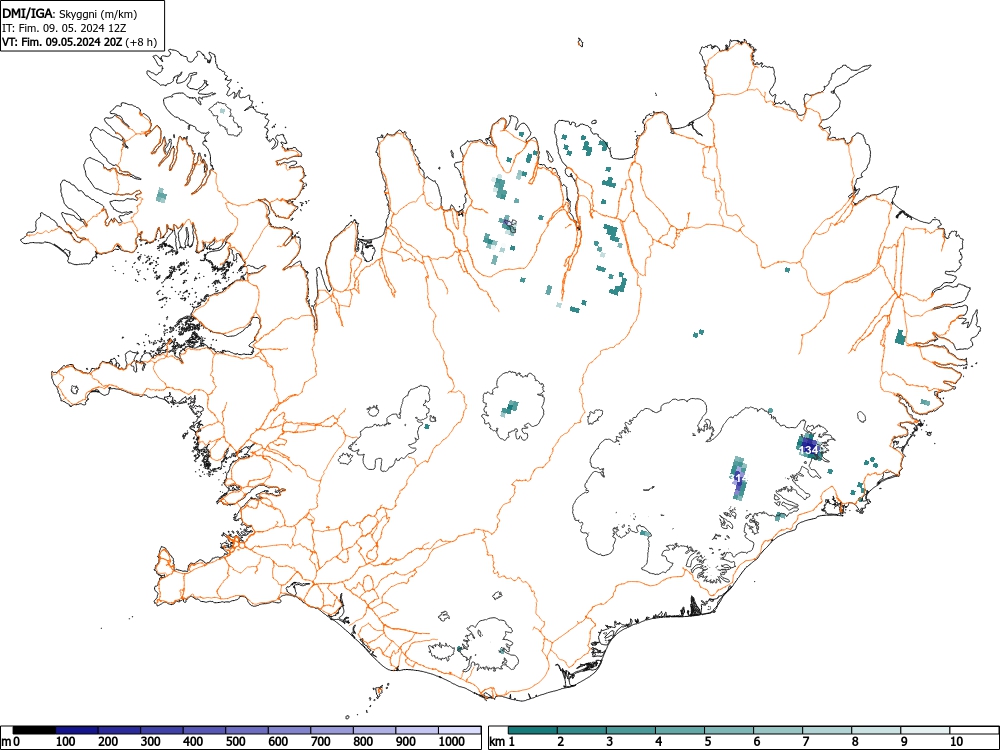Select the 9–10 km pale legend swatch
The height and width of the screenshot is (750, 1000).
[x=925, y=730]
